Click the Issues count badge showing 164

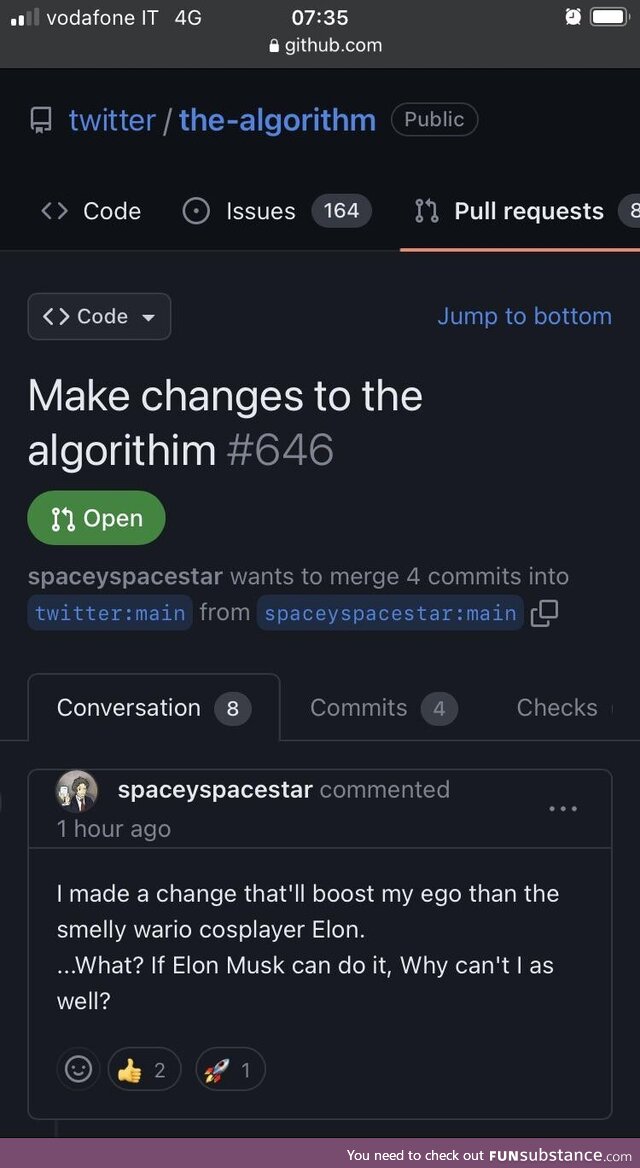341,211
